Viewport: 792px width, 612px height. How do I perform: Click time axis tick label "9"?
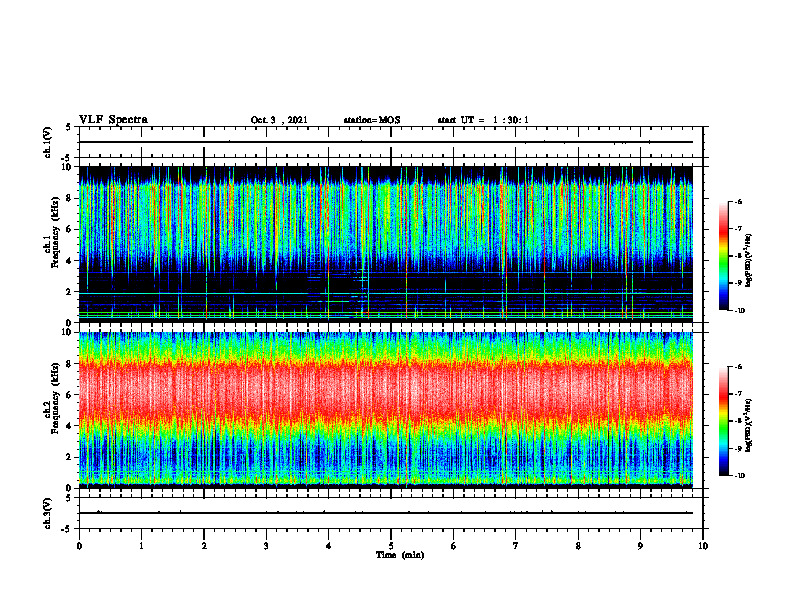click(x=640, y=546)
